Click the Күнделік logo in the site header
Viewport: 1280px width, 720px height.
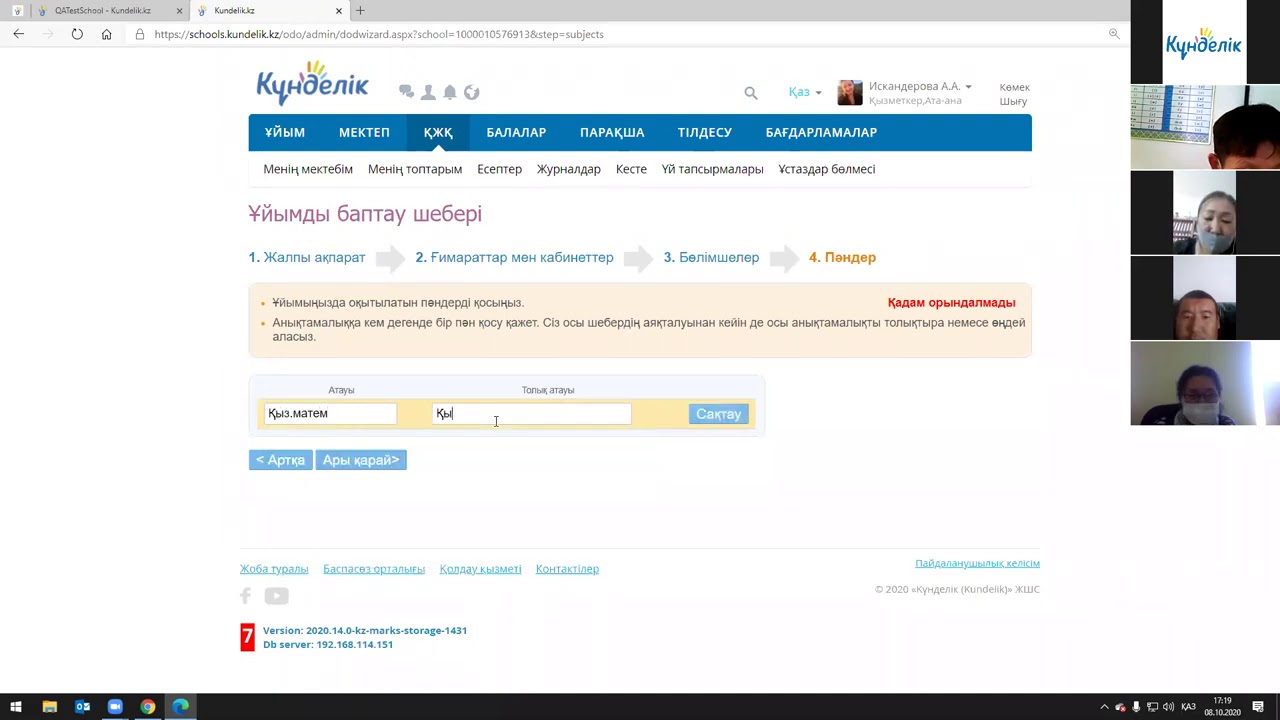pyautogui.click(x=312, y=83)
